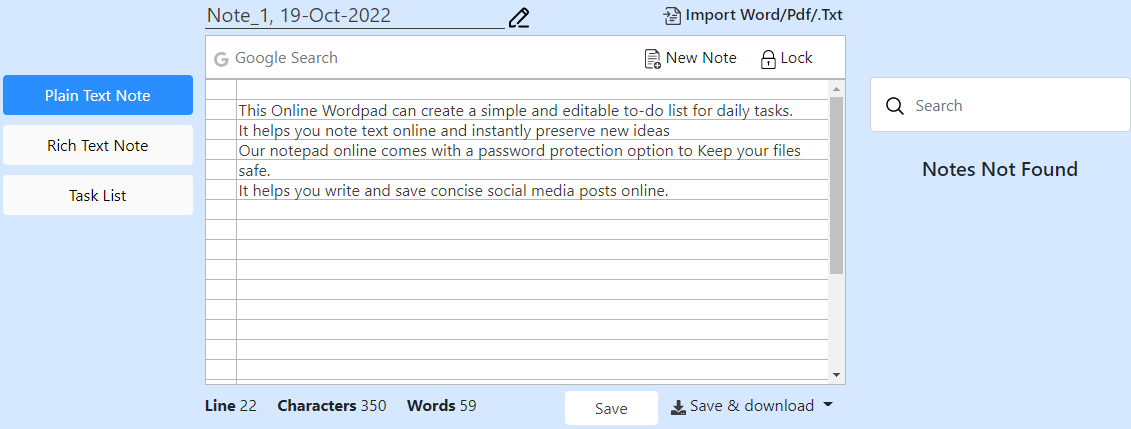Click the Lock padlock icon
This screenshot has width=1131, height=429.
(768, 58)
